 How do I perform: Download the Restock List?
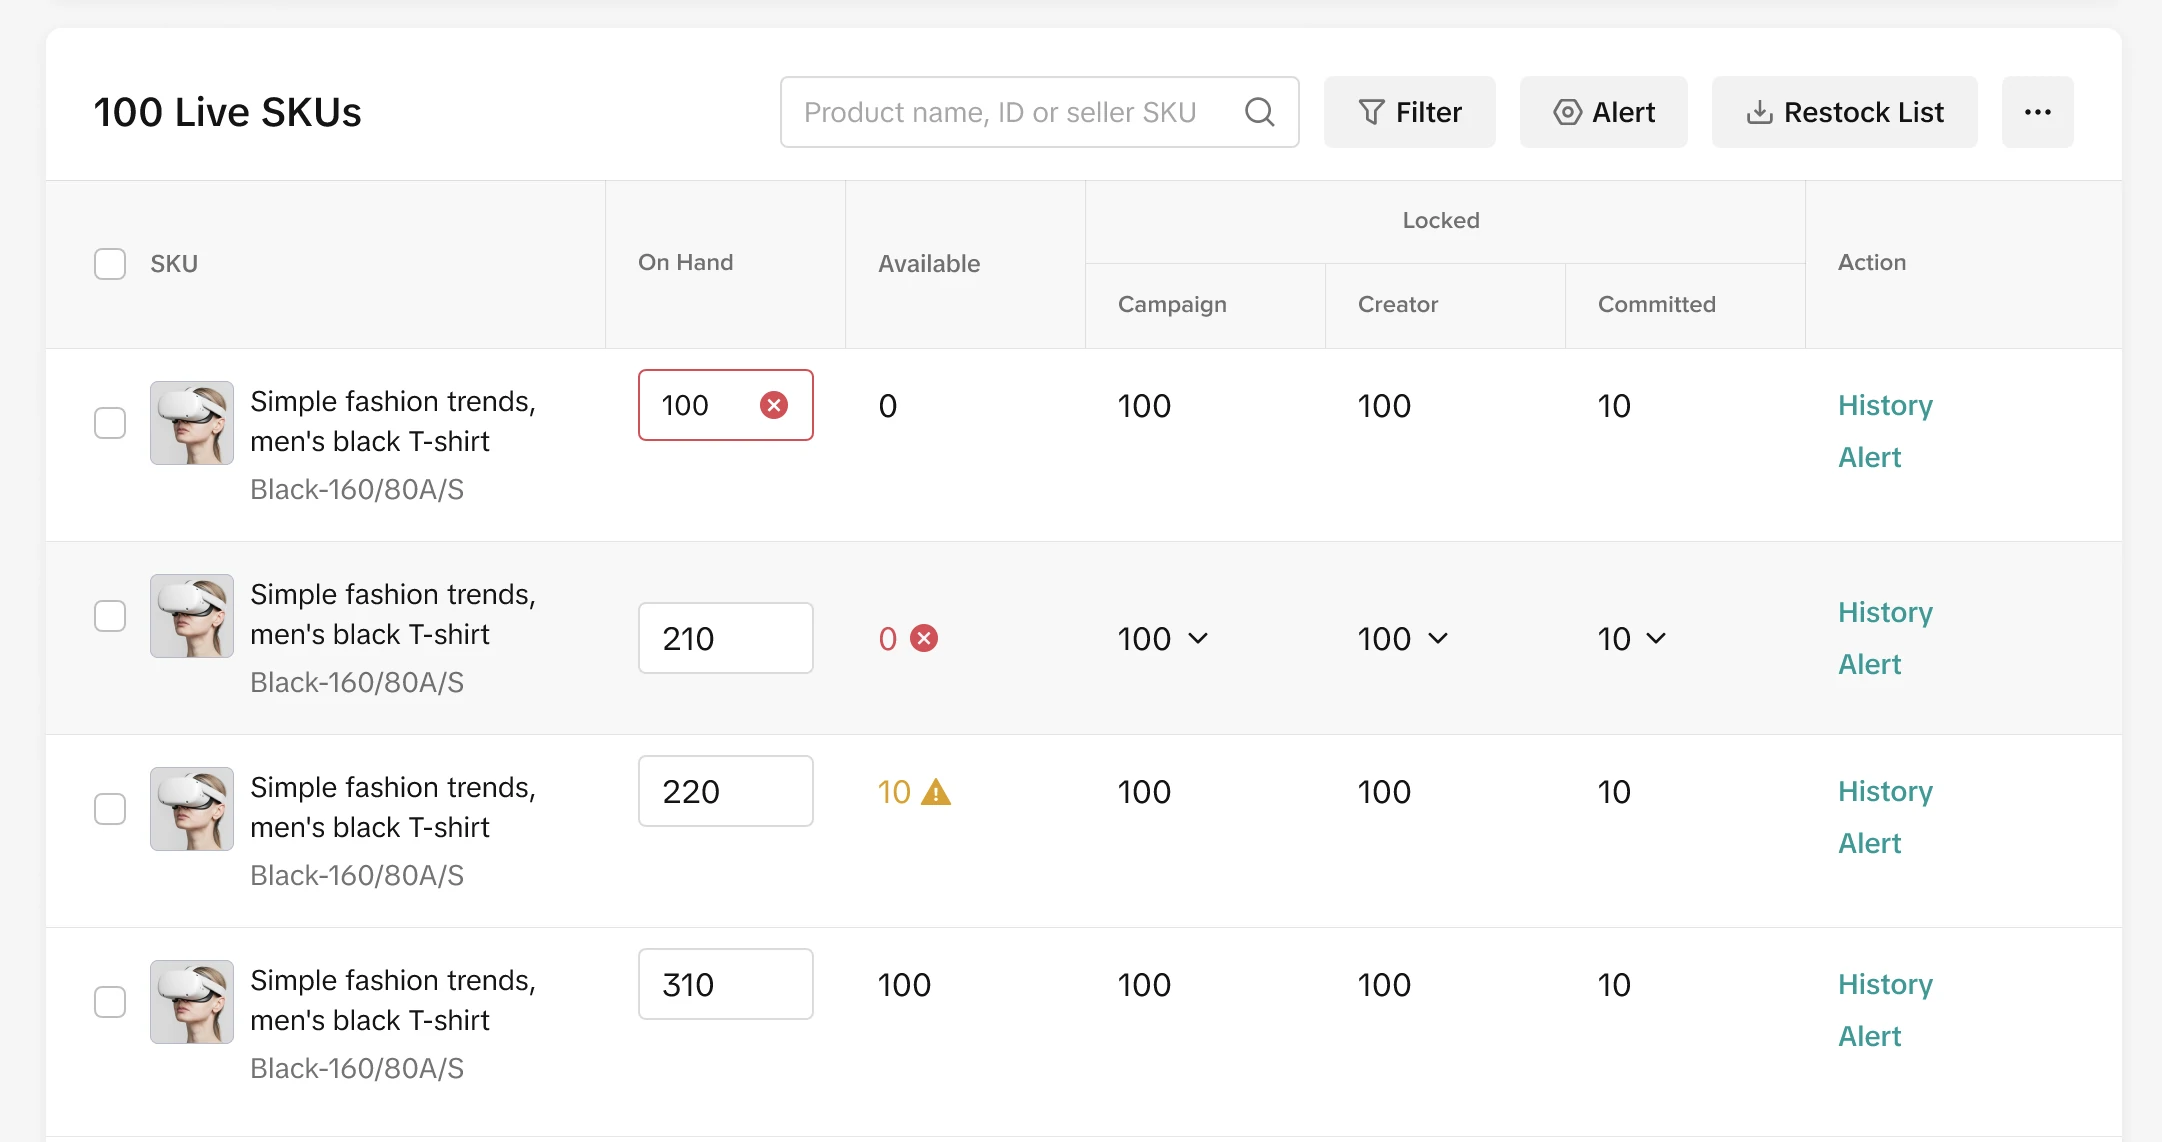click(x=1844, y=112)
